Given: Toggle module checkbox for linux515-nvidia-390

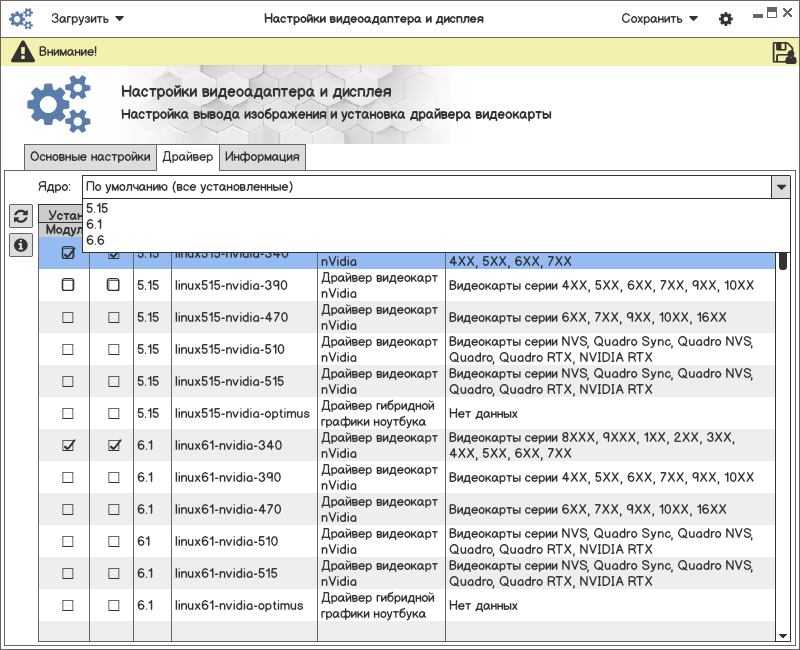Looking at the screenshot, I should (68, 285).
